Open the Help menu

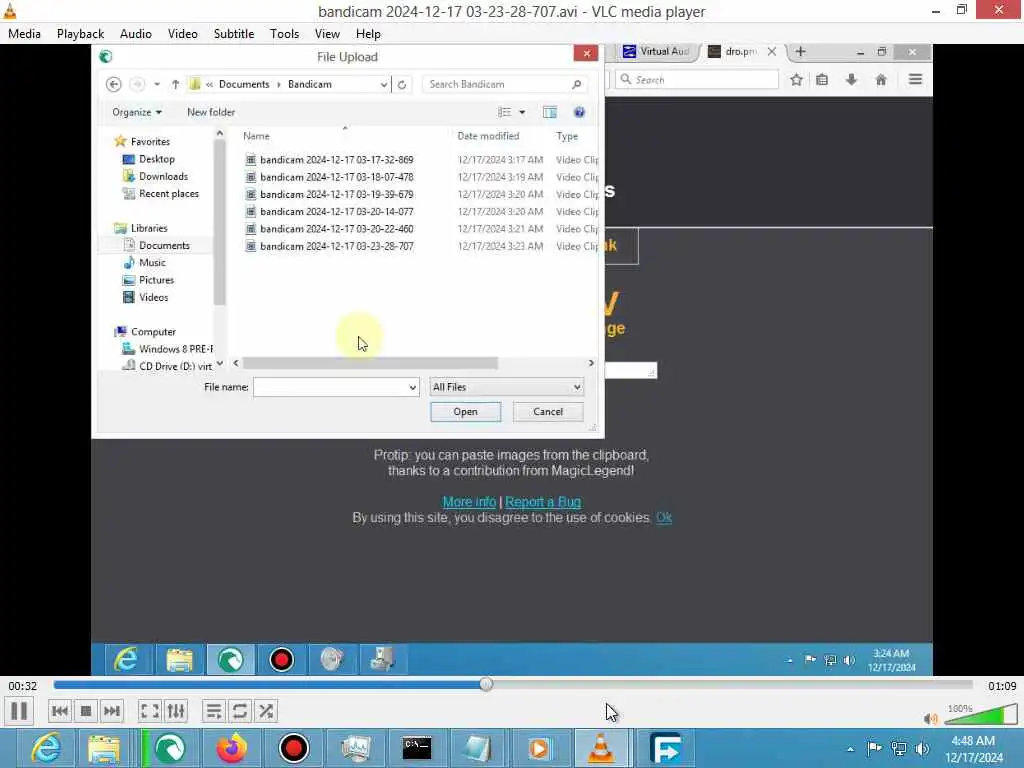tap(368, 34)
